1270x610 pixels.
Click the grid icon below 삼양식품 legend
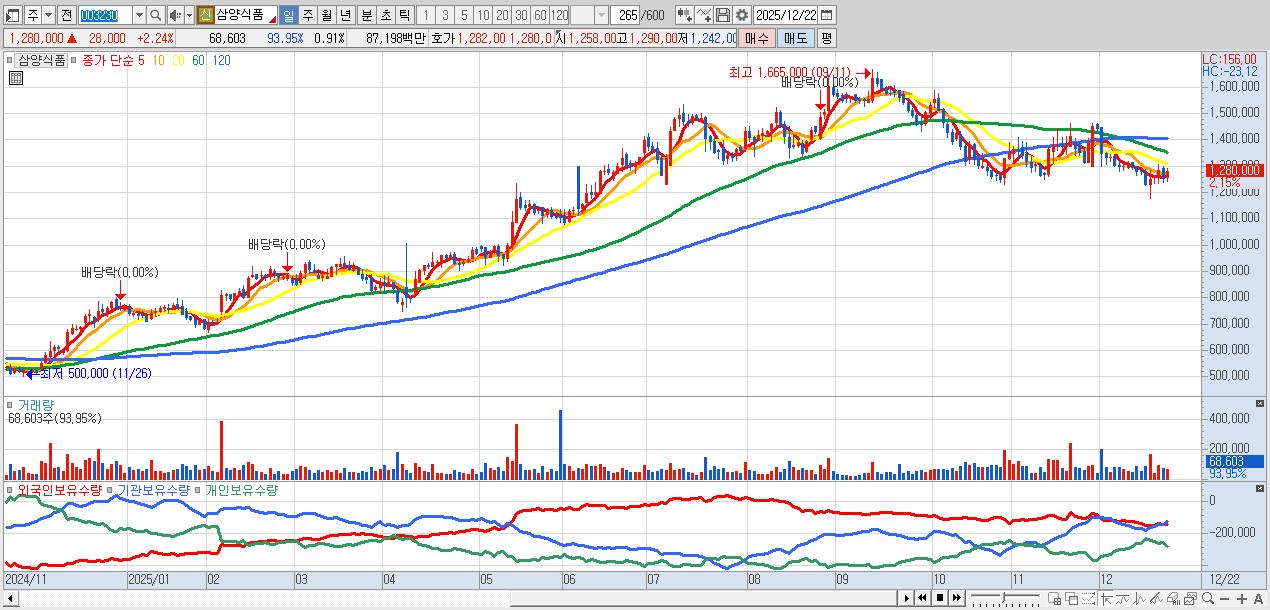pos(16,77)
